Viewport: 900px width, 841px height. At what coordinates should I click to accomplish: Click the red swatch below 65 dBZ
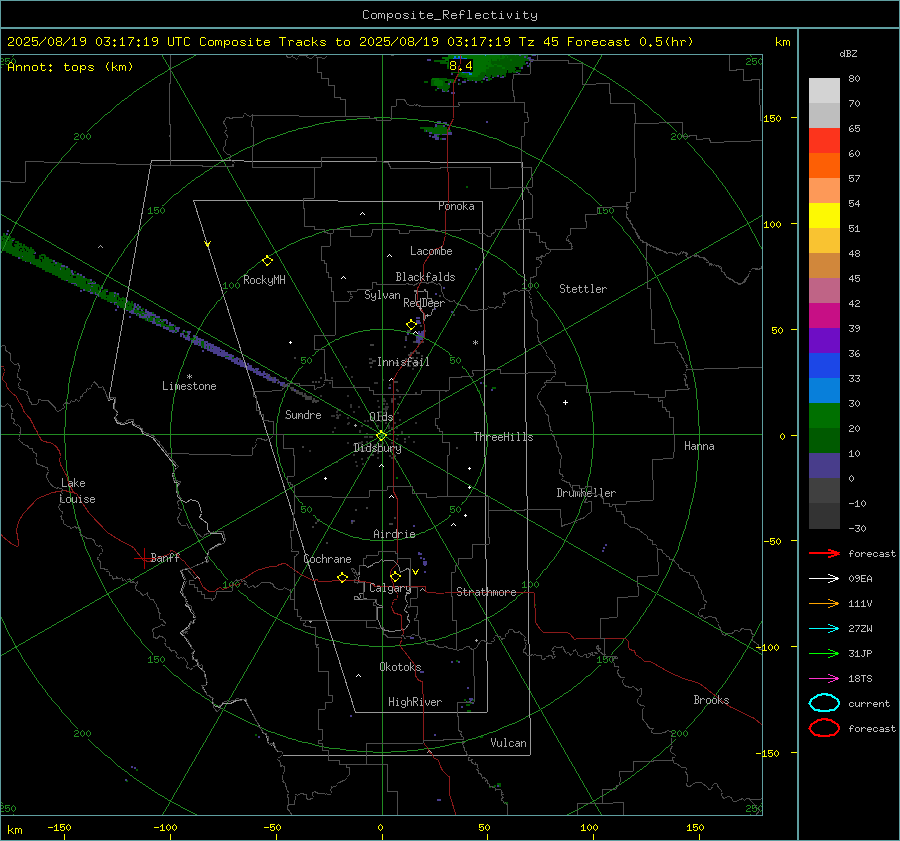[x=824, y=141]
